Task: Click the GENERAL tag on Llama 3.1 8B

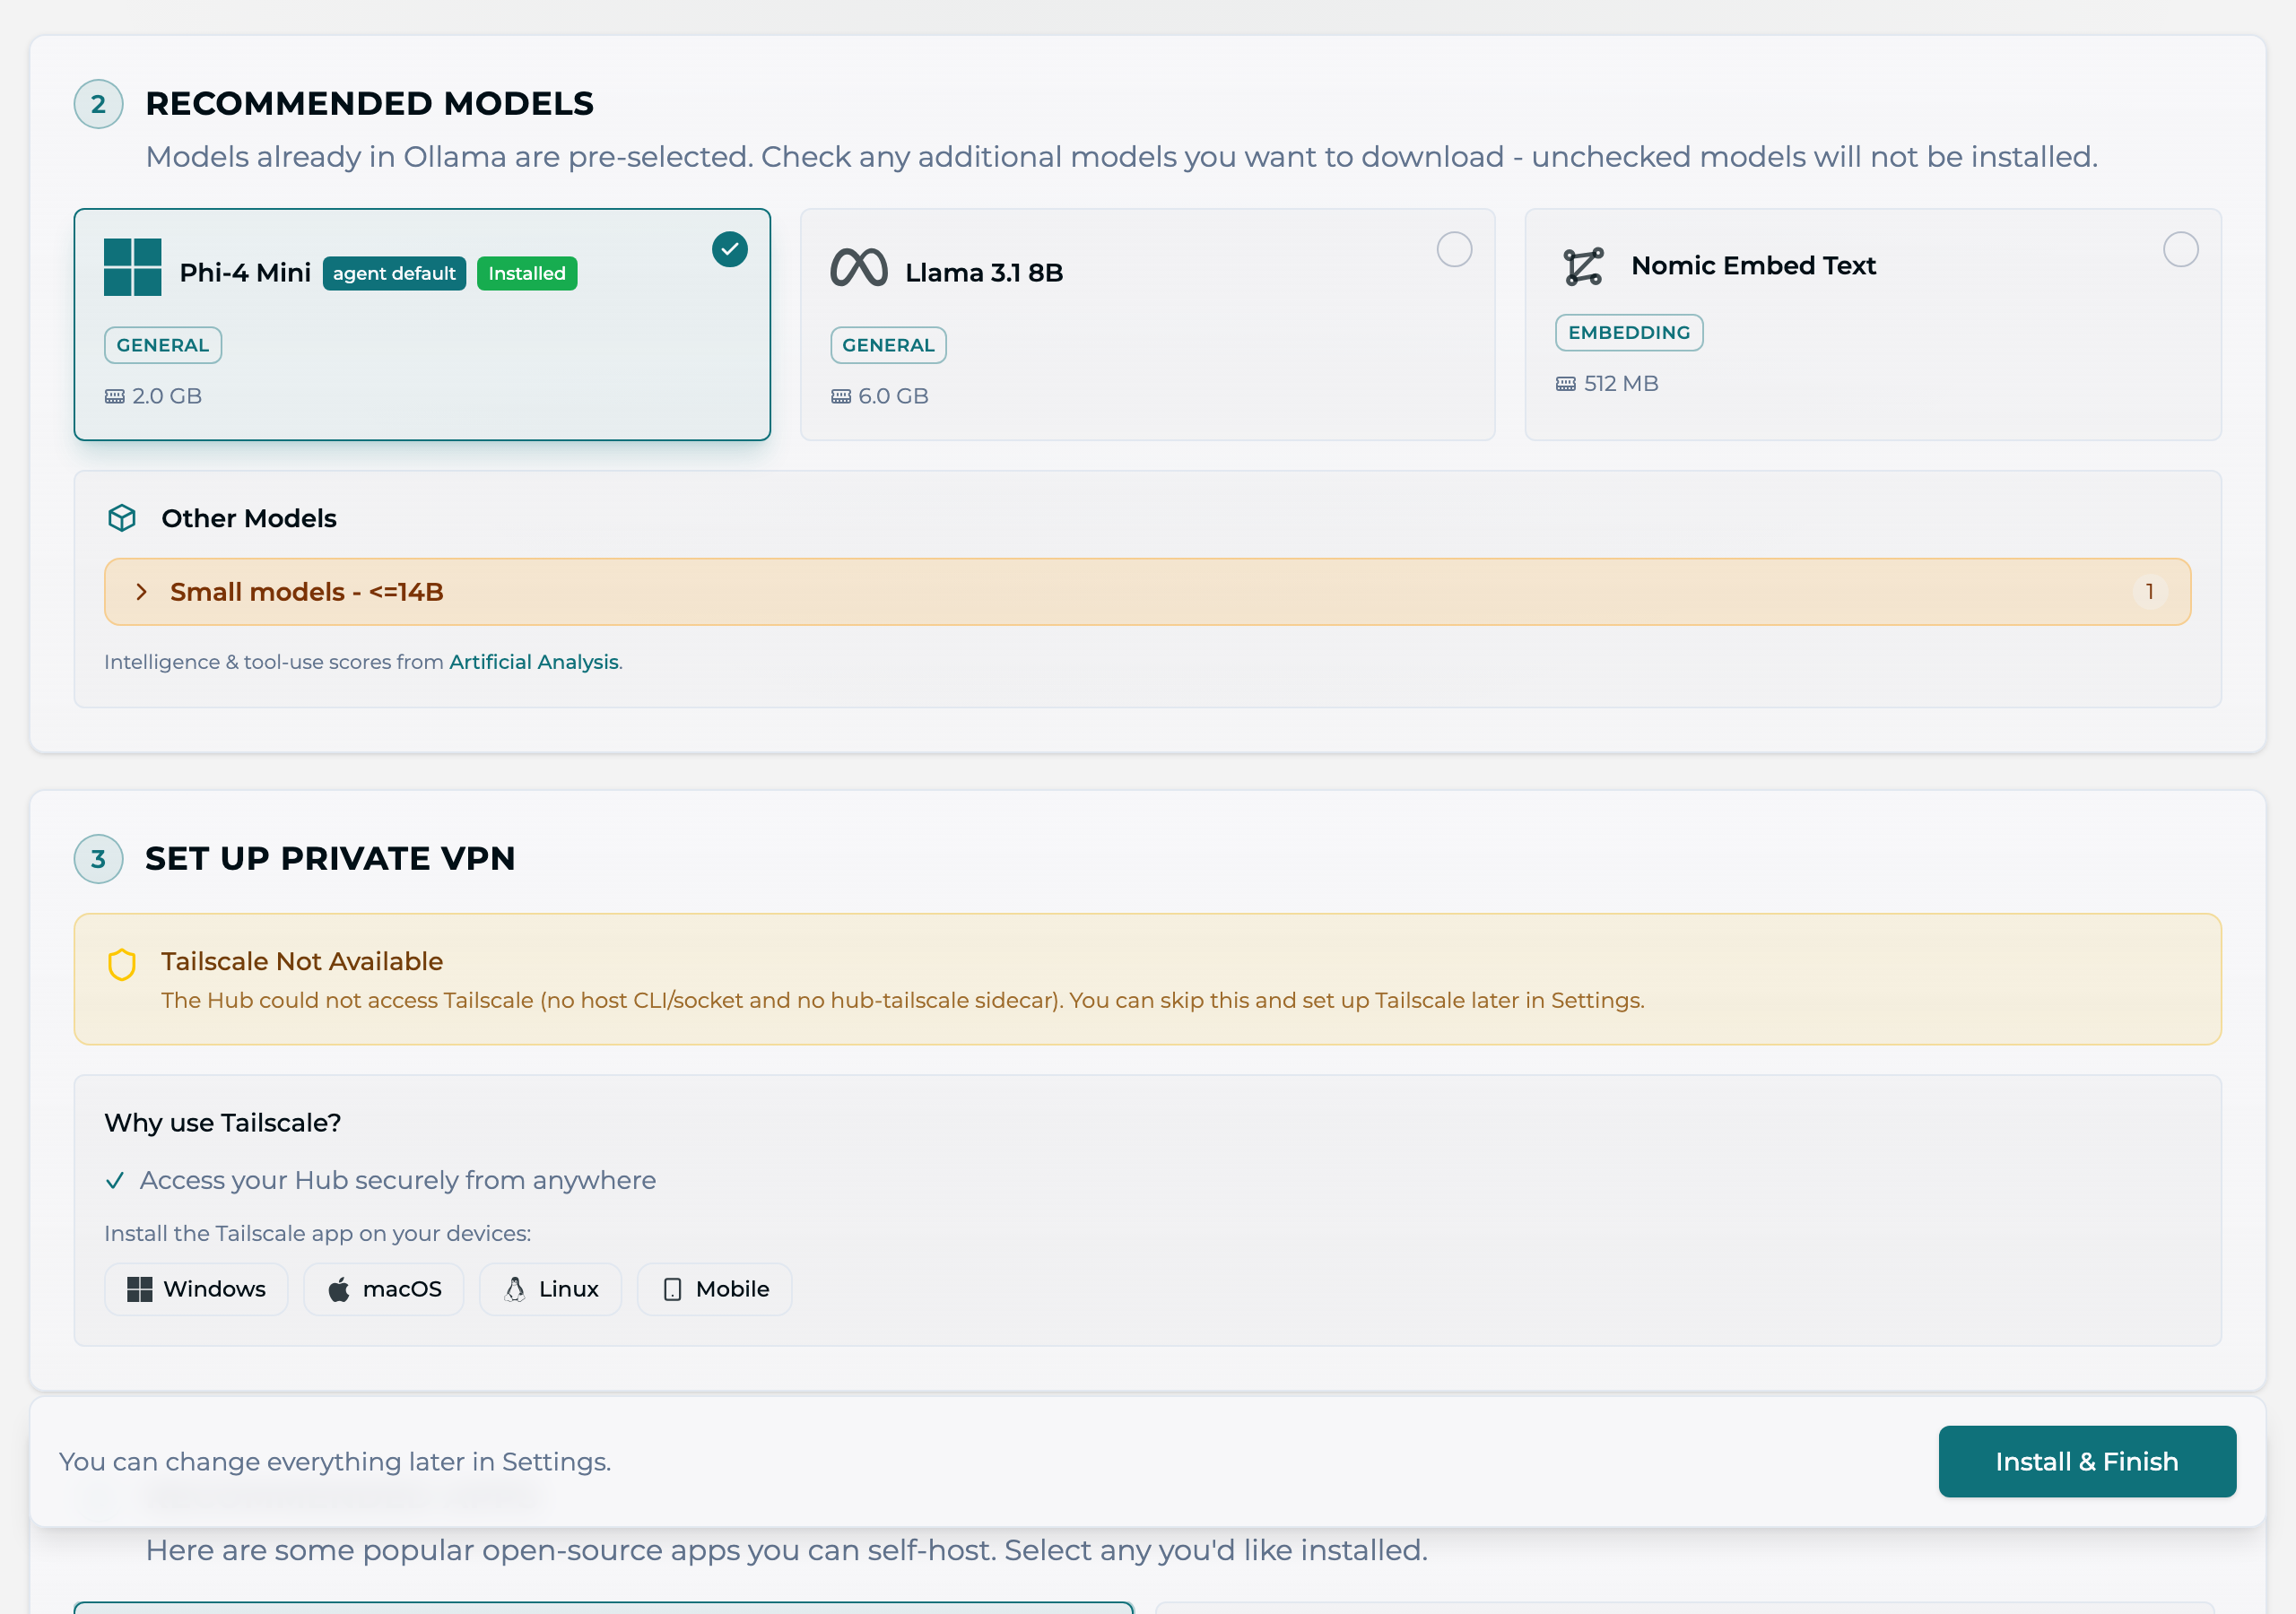Action: (888, 345)
